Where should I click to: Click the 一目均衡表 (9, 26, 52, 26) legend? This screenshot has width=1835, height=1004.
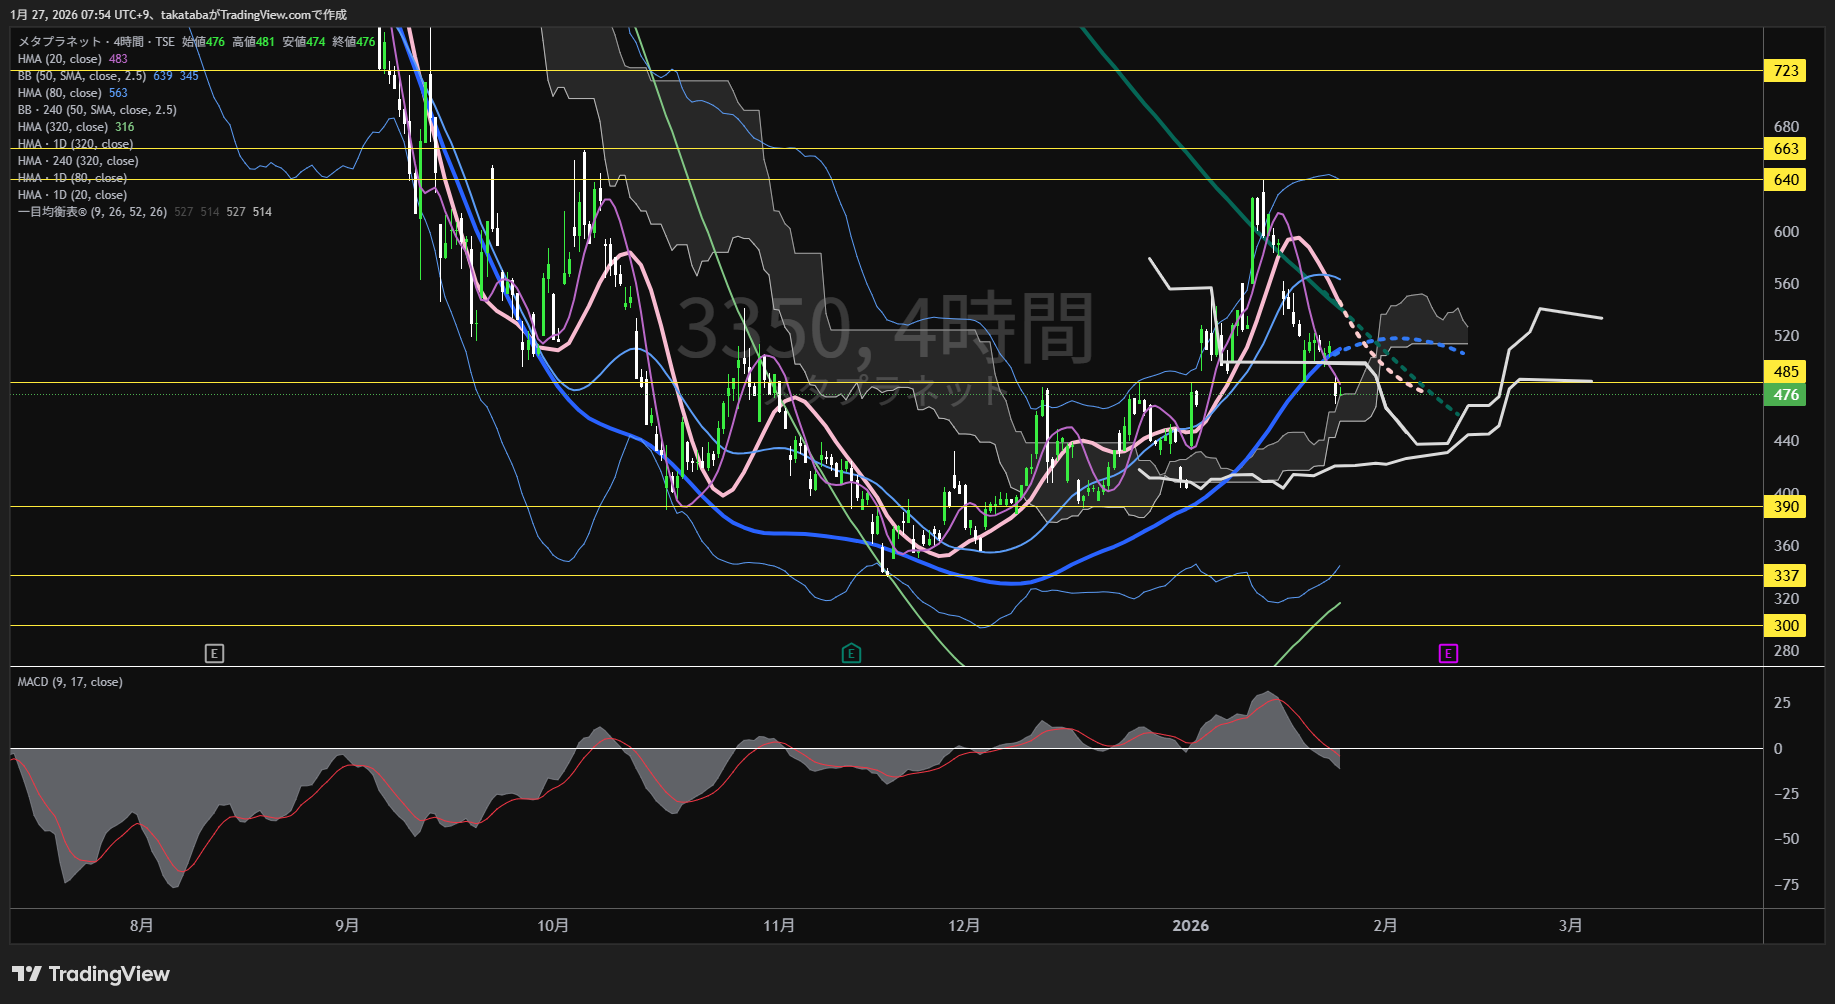coord(92,212)
